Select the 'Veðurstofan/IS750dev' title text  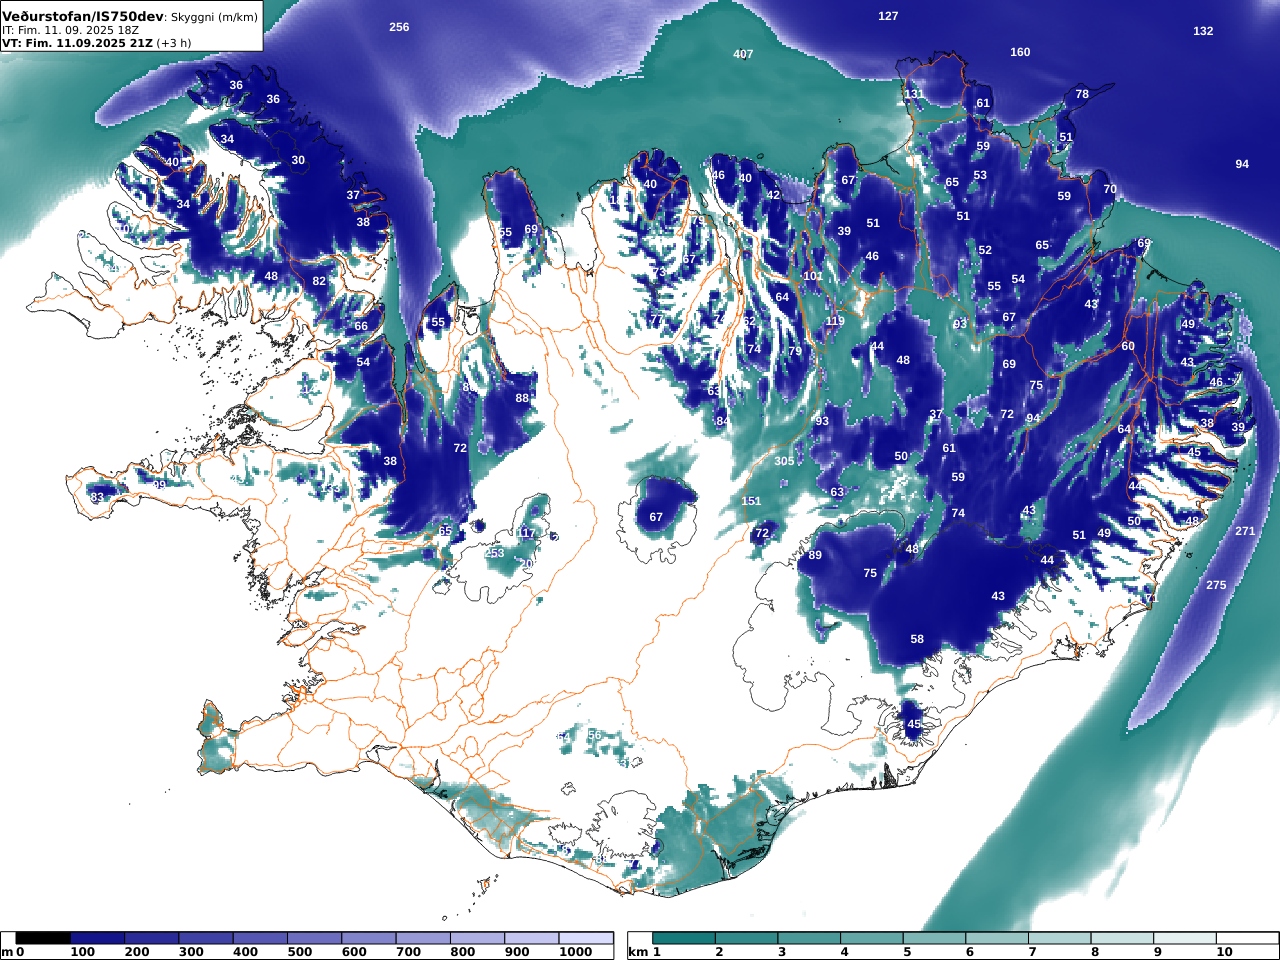pyautogui.click(x=83, y=17)
